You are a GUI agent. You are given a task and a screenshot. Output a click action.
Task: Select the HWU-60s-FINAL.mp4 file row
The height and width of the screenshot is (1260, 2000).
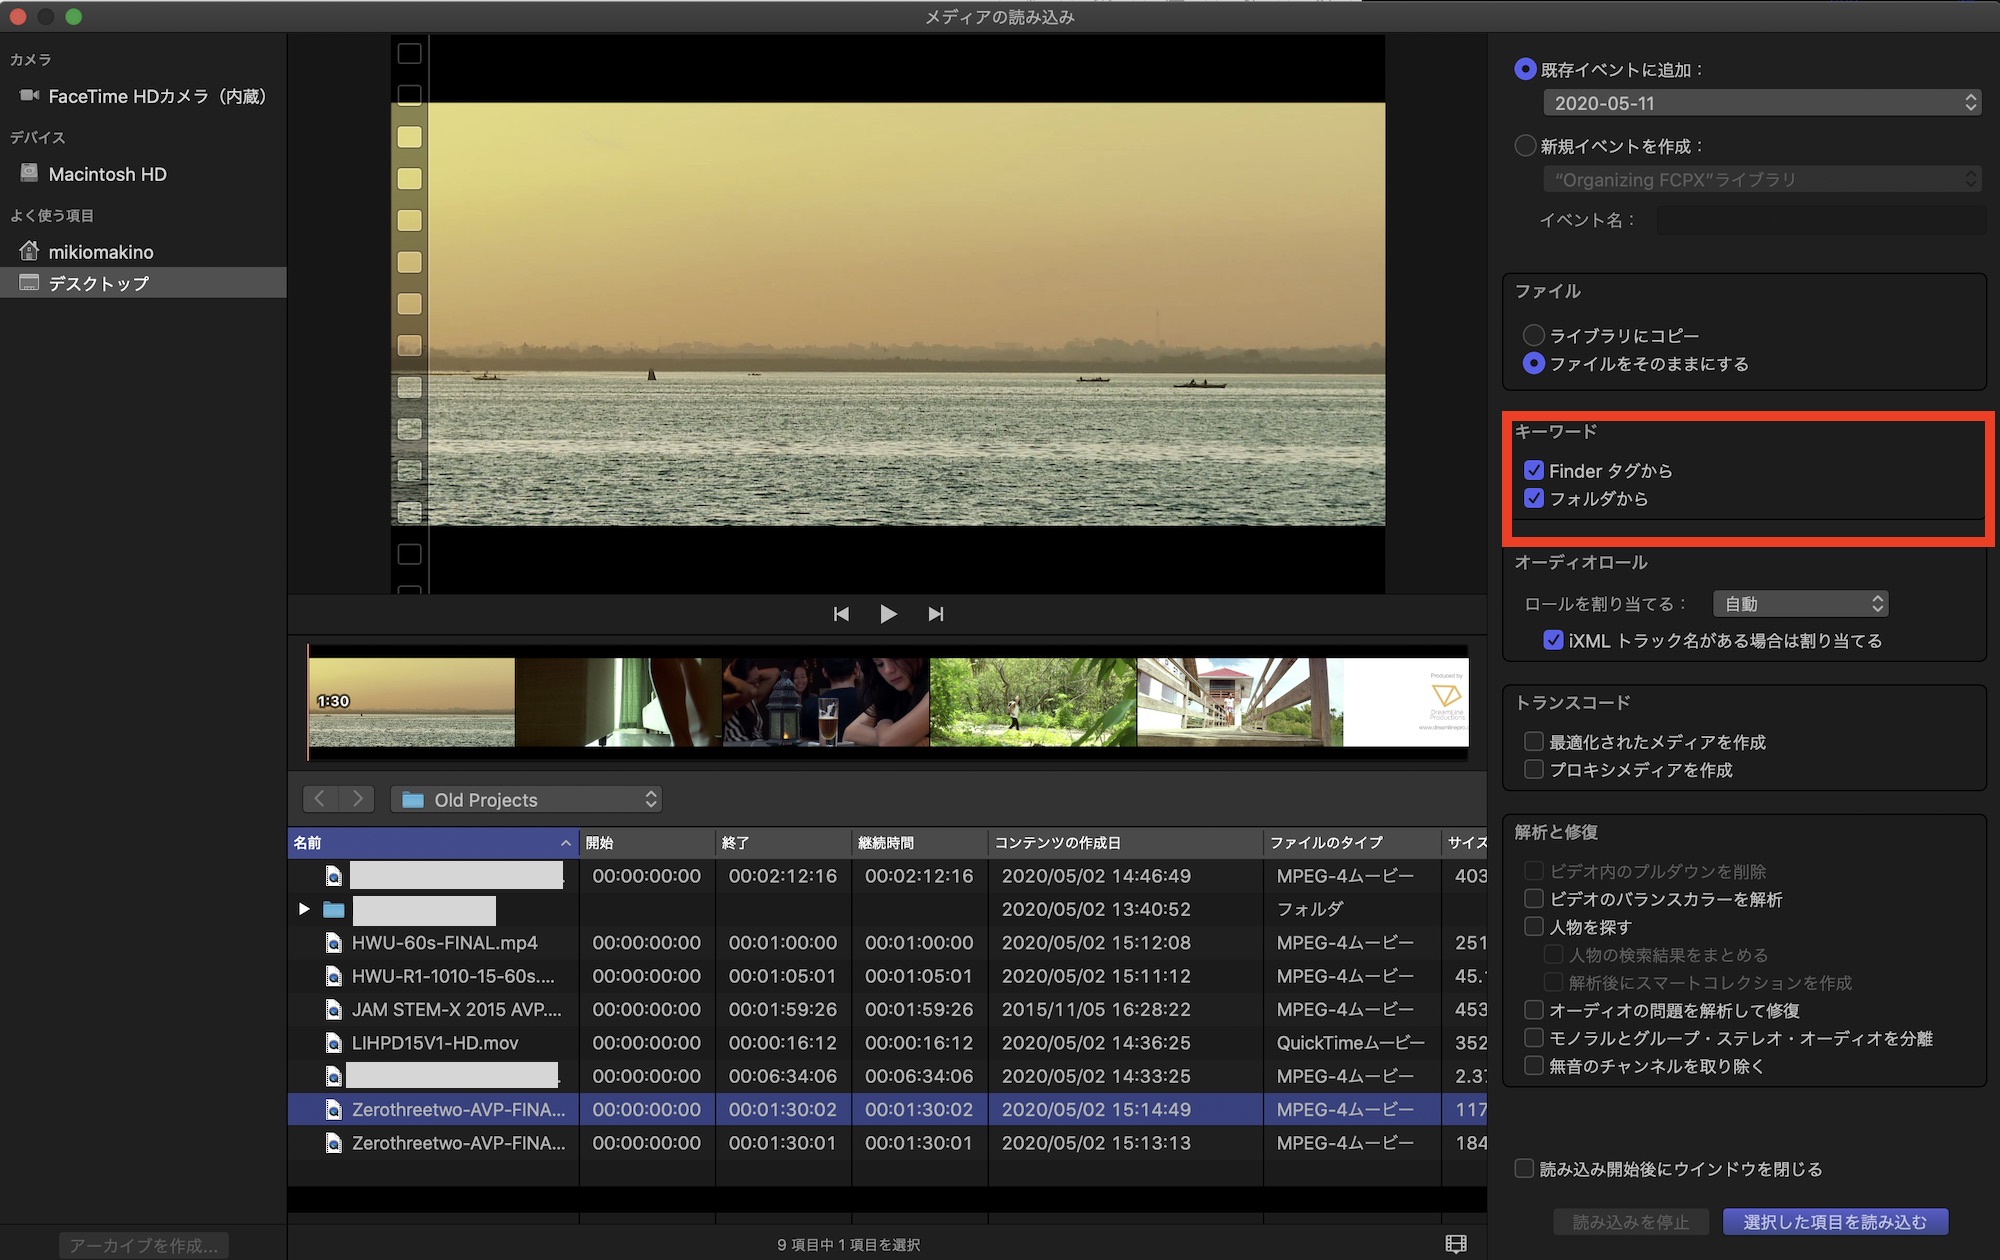445,943
